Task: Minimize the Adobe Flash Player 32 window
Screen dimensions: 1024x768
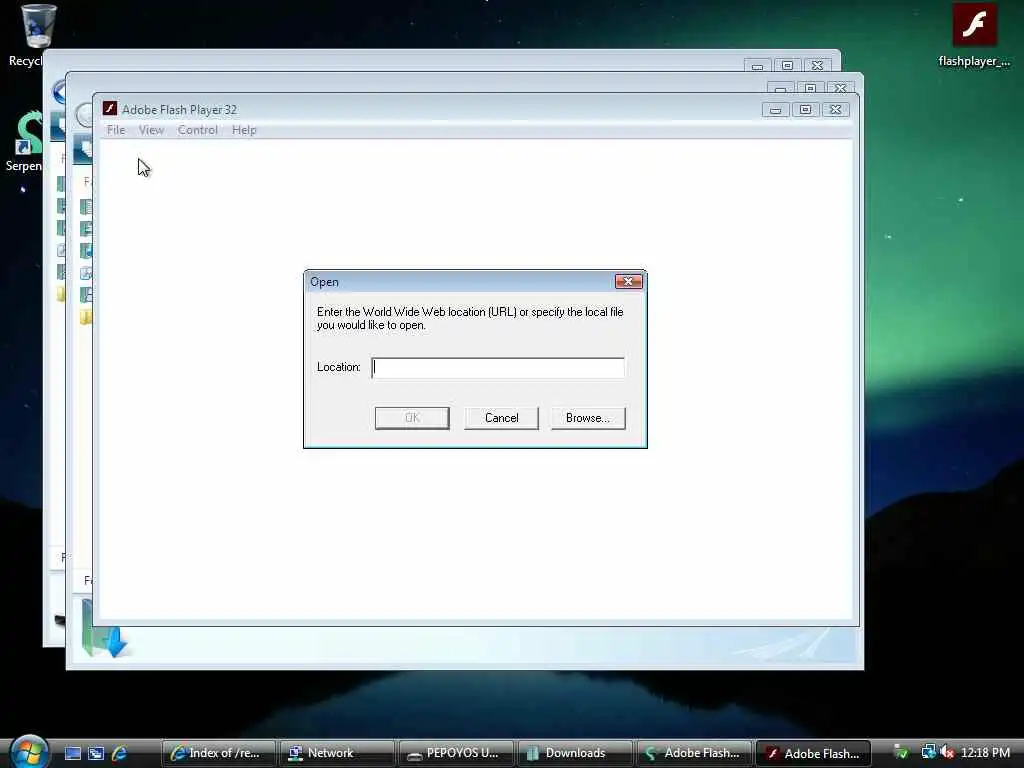Action: click(x=775, y=110)
